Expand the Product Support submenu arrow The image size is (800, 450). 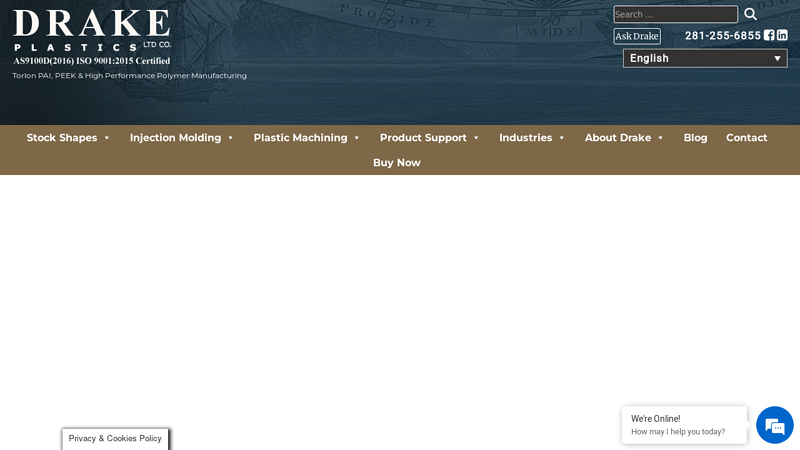(x=476, y=138)
